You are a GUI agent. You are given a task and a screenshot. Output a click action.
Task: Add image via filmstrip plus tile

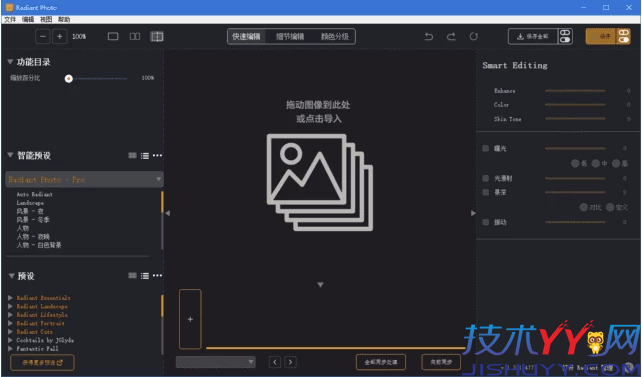[190, 319]
